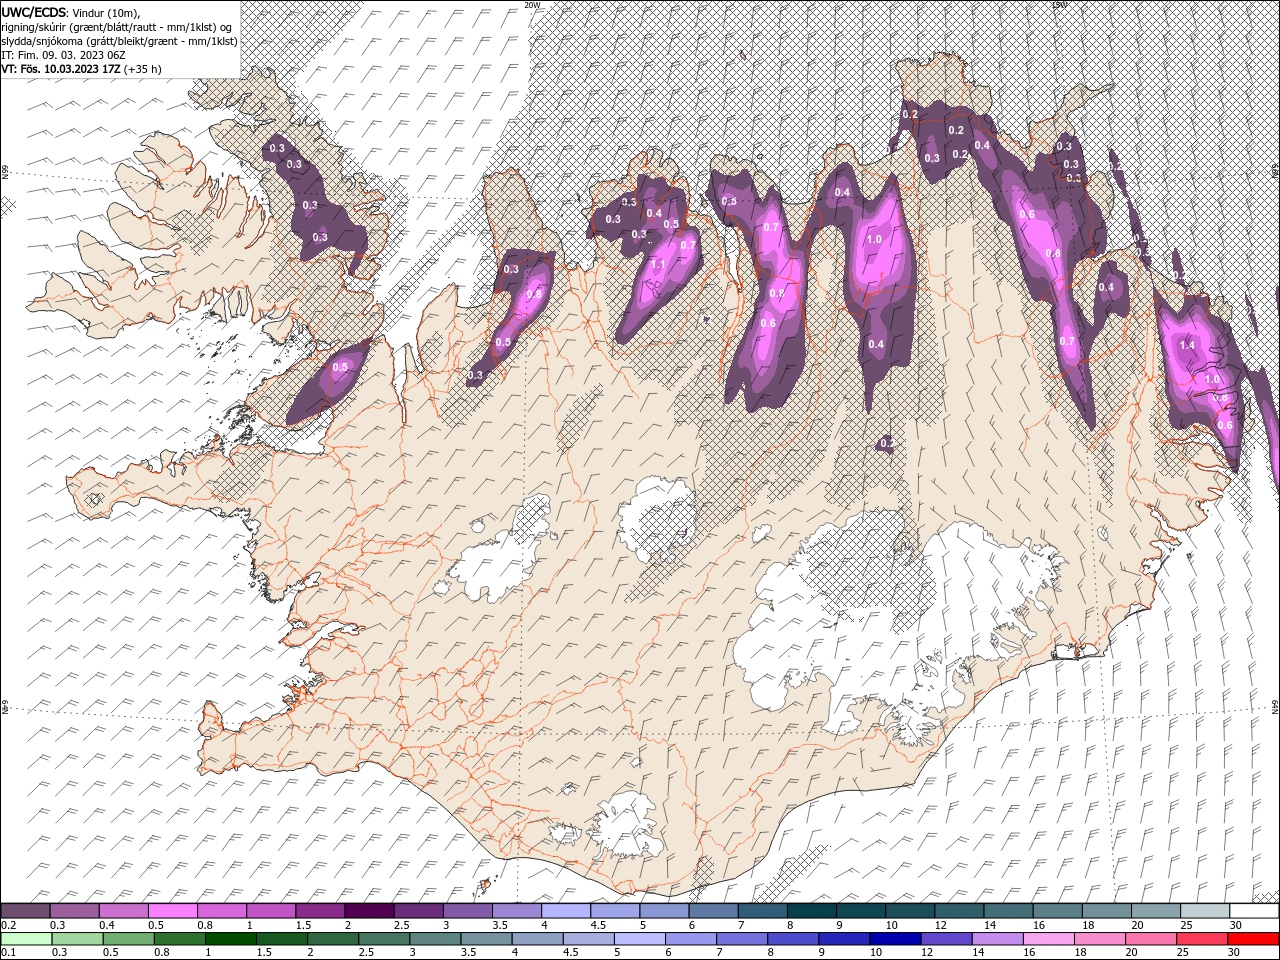Screen dimensions: 1280x960
Task: Click the 'VT: Fös. 10.03.2023 17Z (+35 h)' line
Action: tap(81, 69)
